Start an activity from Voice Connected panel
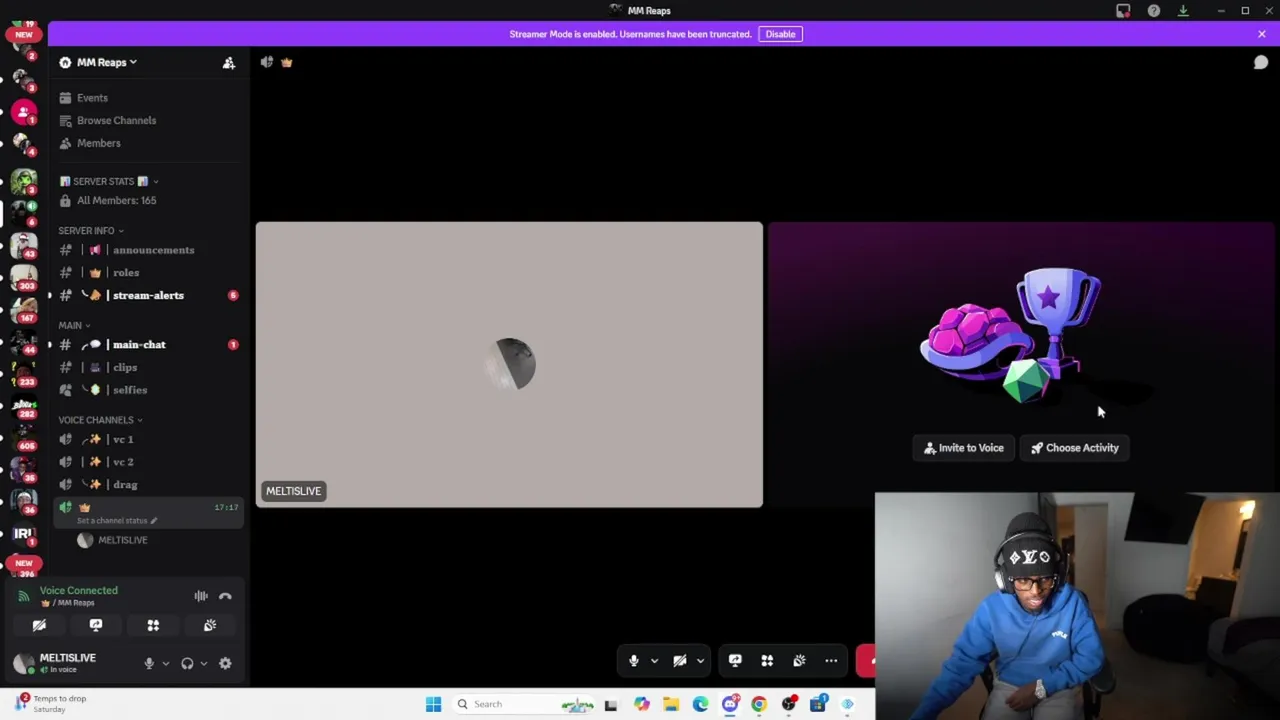 coord(153,625)
